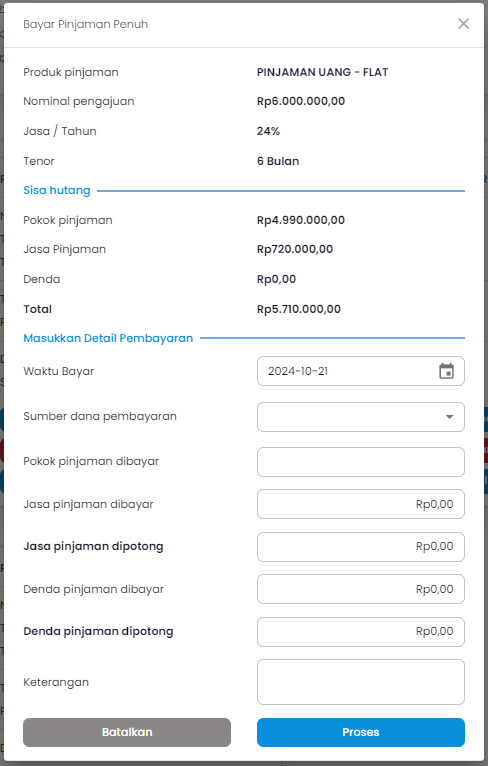Select the Rp0,00 Denda value
Screen dimensions: 488x766
coord(276,279)
